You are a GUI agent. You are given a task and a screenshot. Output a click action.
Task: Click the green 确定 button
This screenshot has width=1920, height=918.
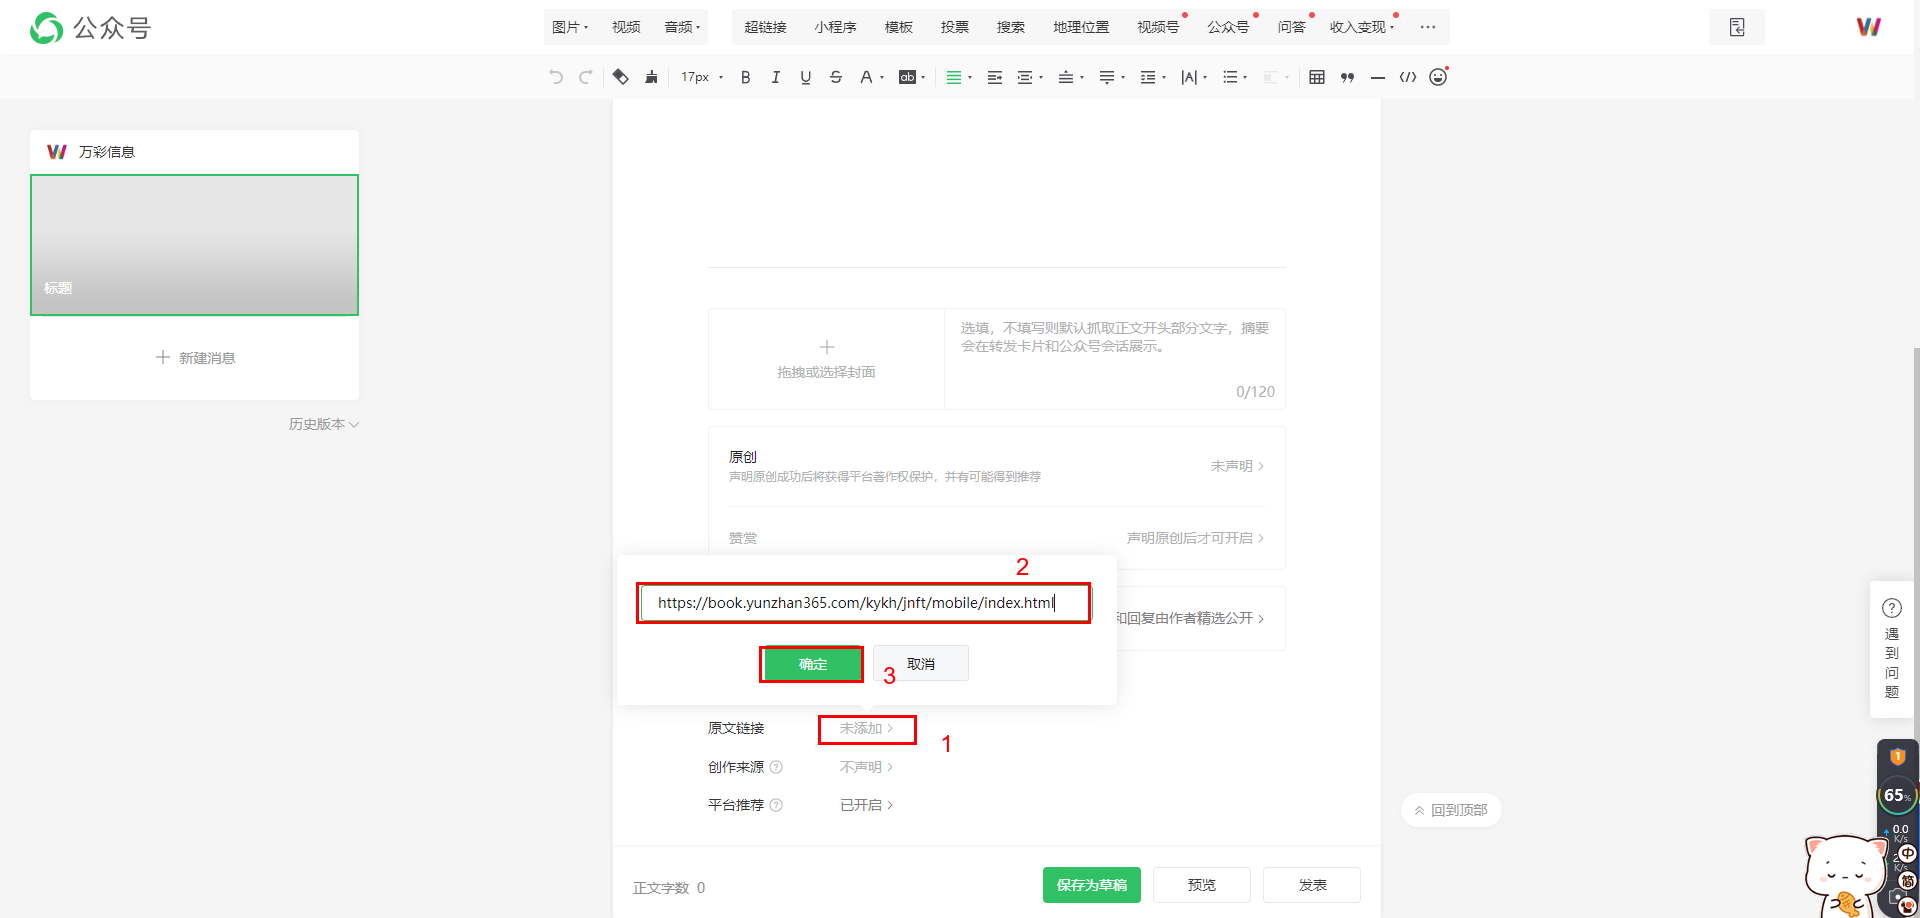(x=812, y=664)
